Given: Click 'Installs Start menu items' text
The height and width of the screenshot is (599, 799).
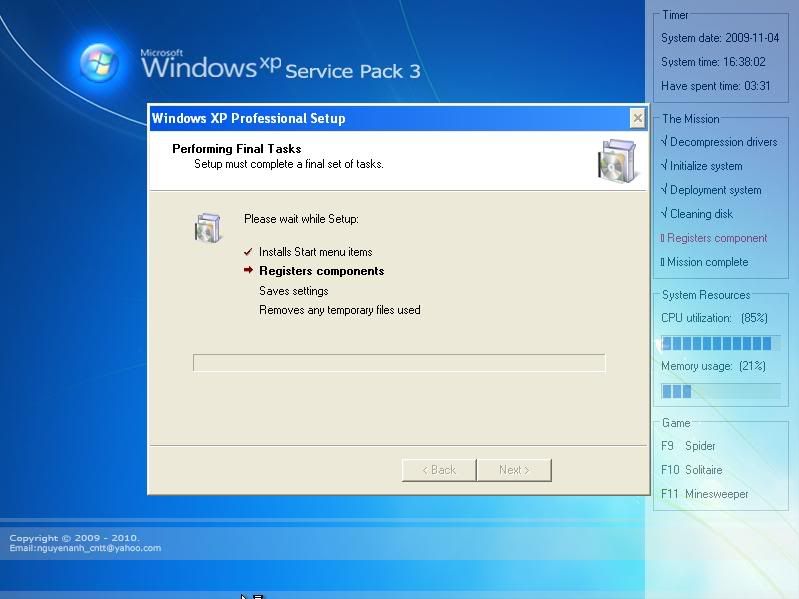Looking at the screenshot, I should click(315, 252).
